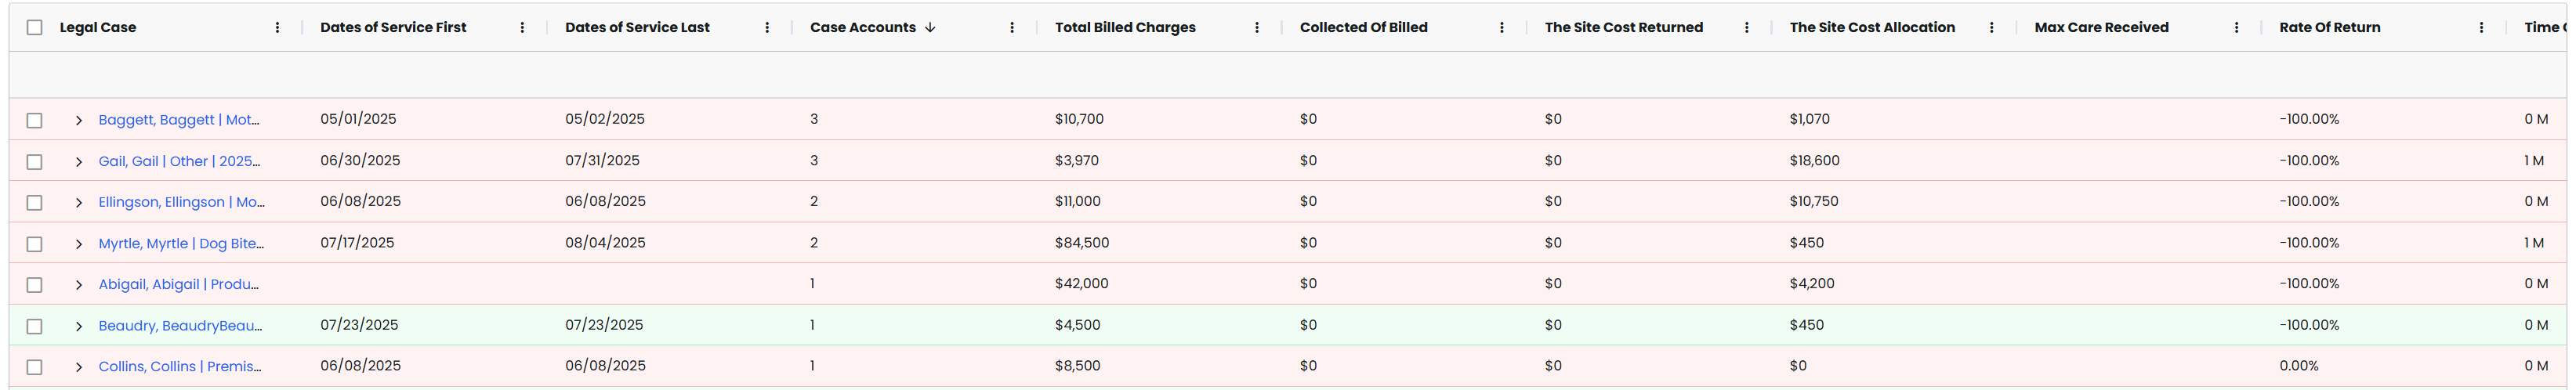Open Total Billed Charges column menu
This screenshot has height=390, width=2576.
(x=1257, y=28)
